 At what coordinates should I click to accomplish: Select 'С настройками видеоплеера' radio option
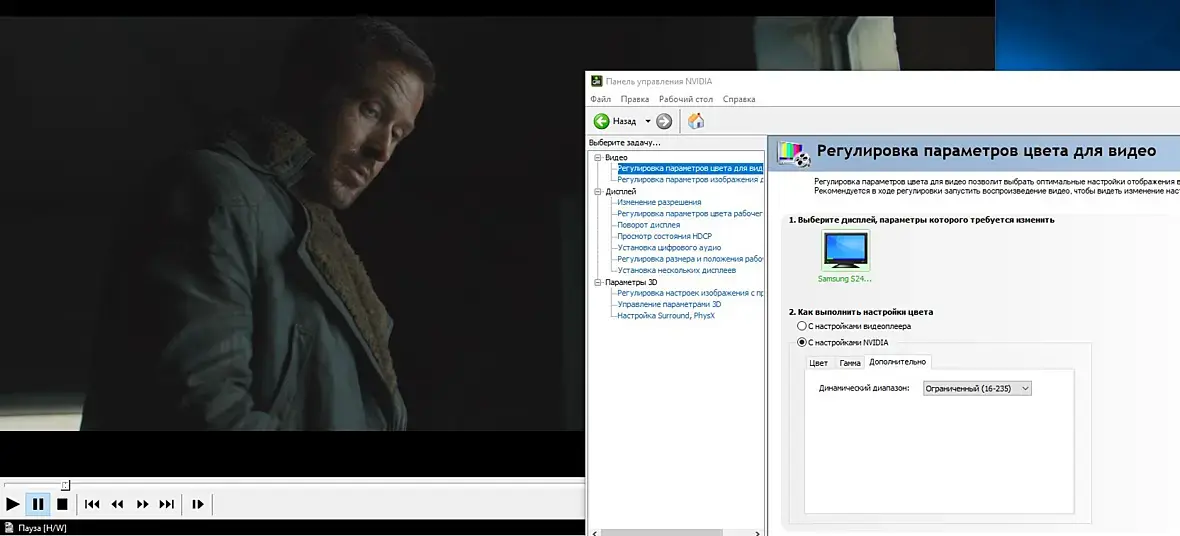tap(801, 327)
